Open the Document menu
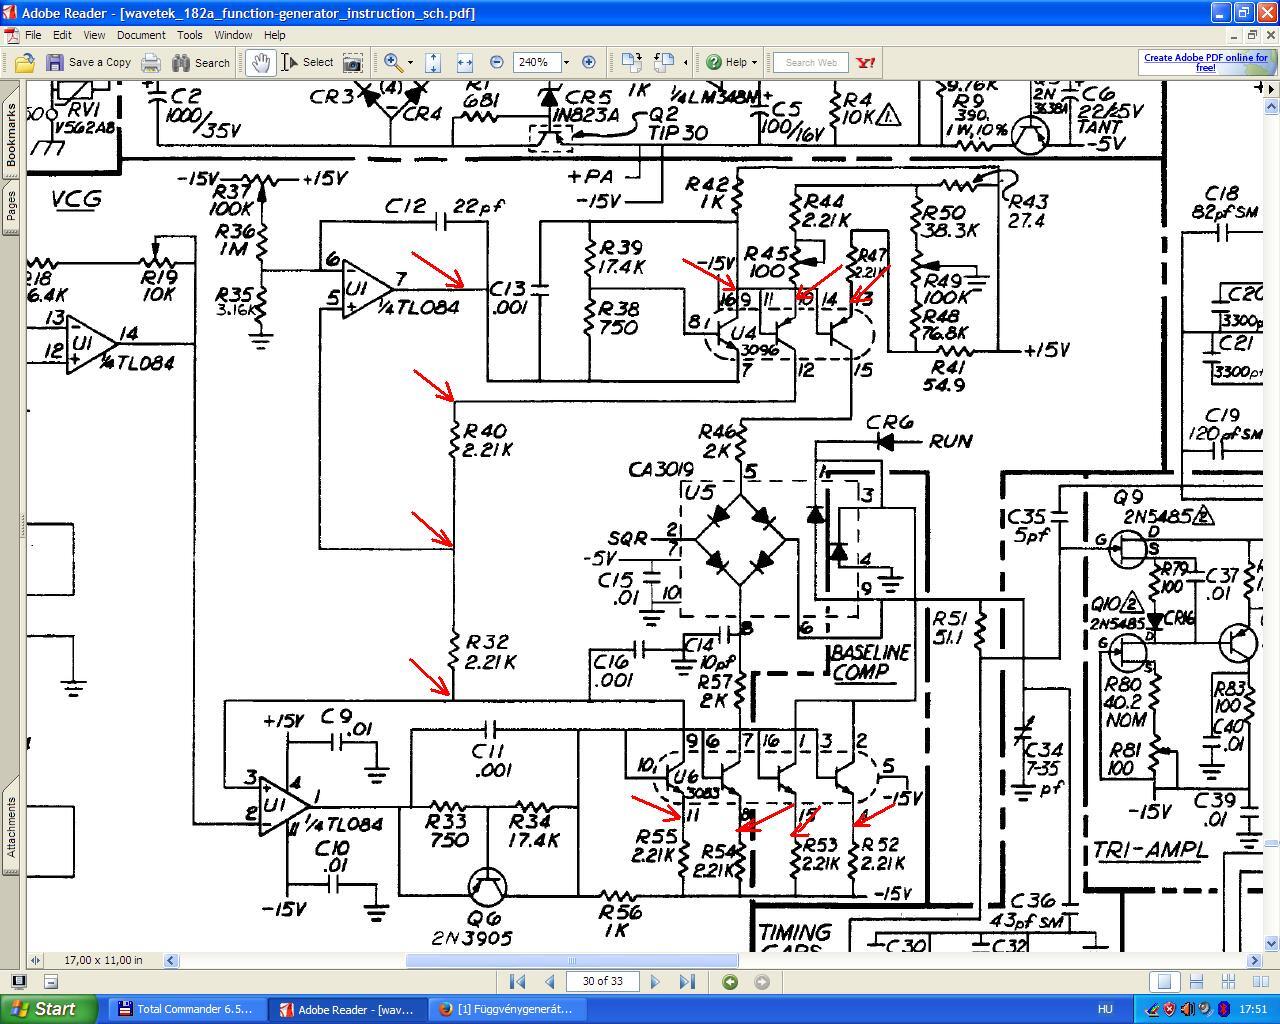1280x1024 pixels. tap(140, 35)
